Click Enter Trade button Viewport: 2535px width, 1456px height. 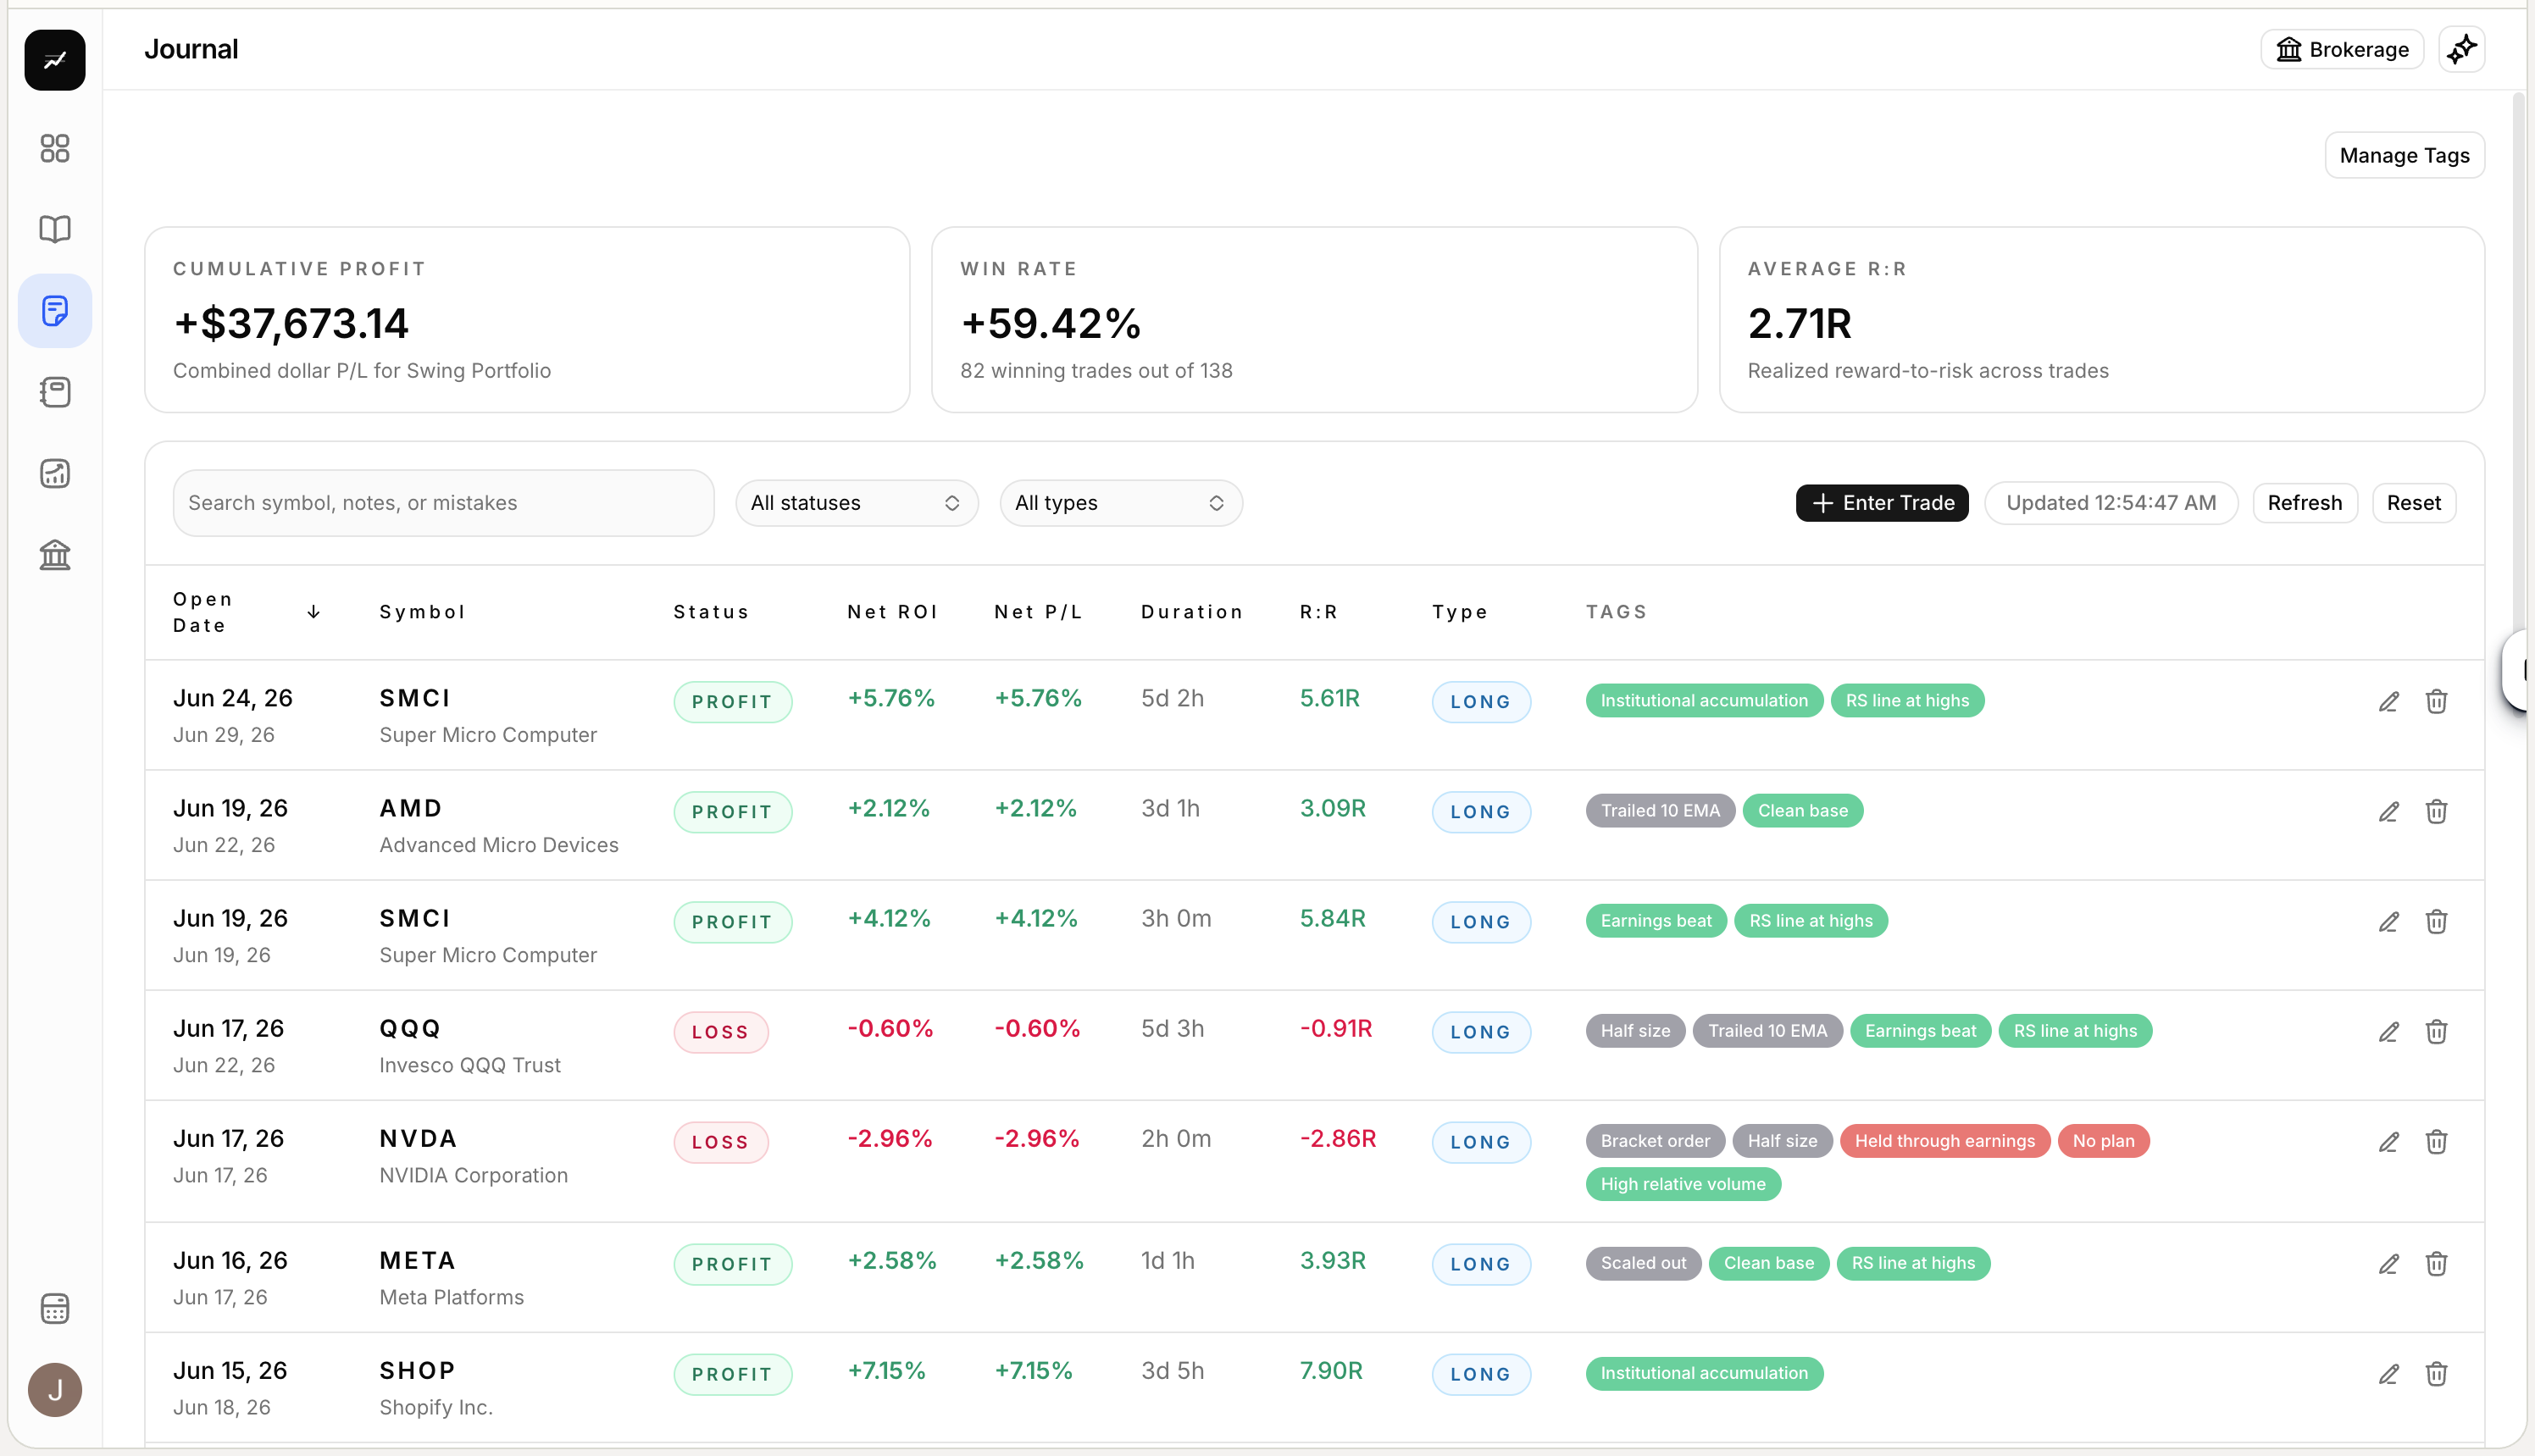[x=1882, y=503]
